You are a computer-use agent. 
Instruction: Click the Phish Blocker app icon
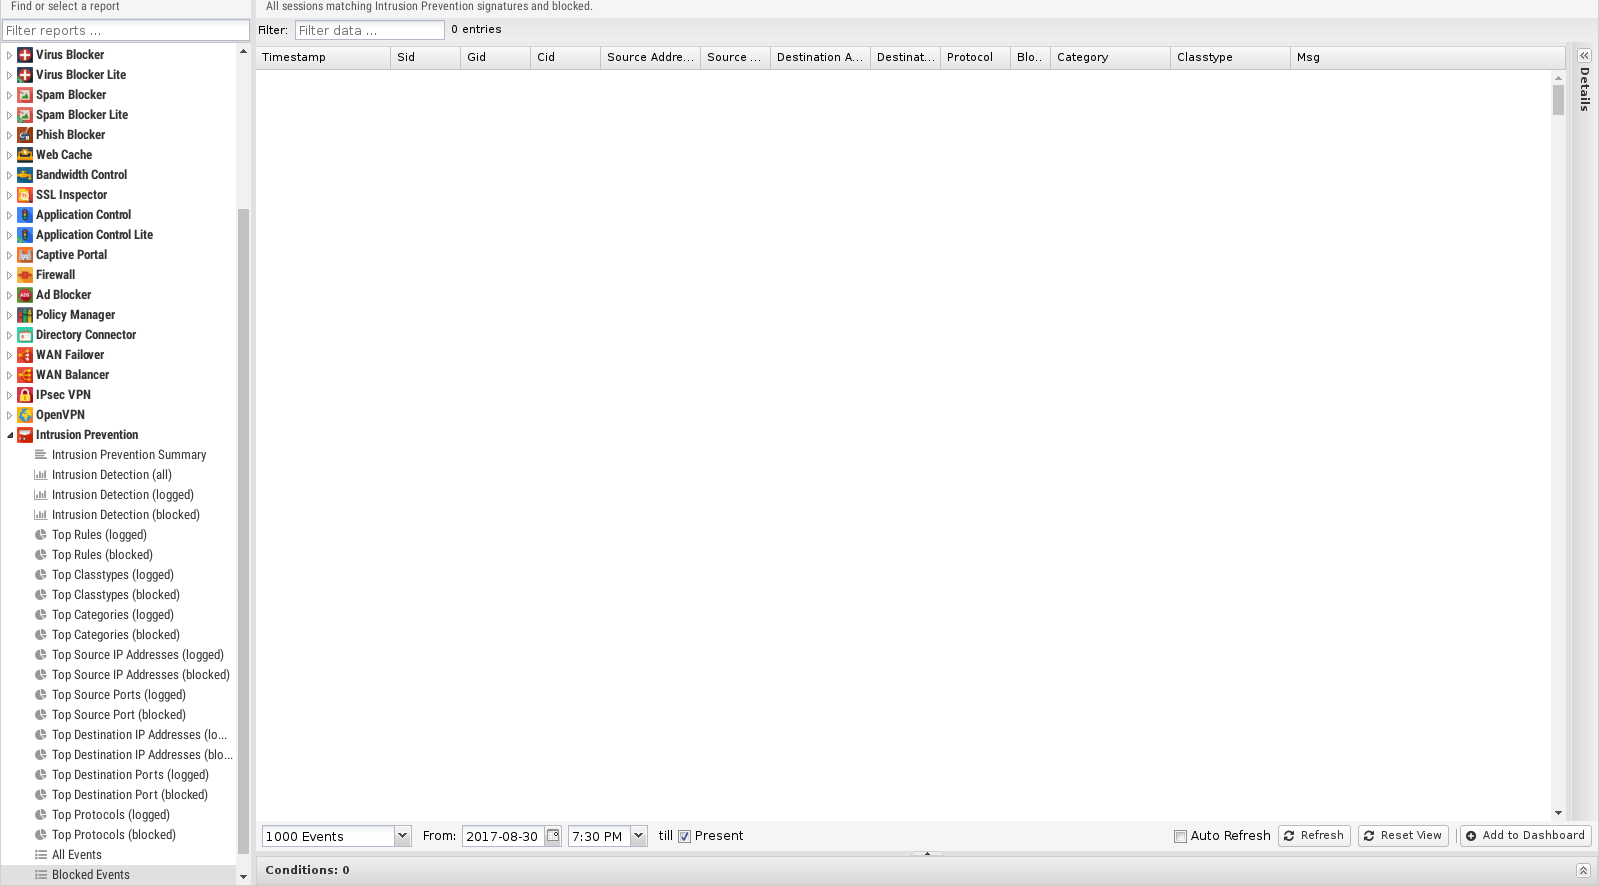click(x=25, y=135)
